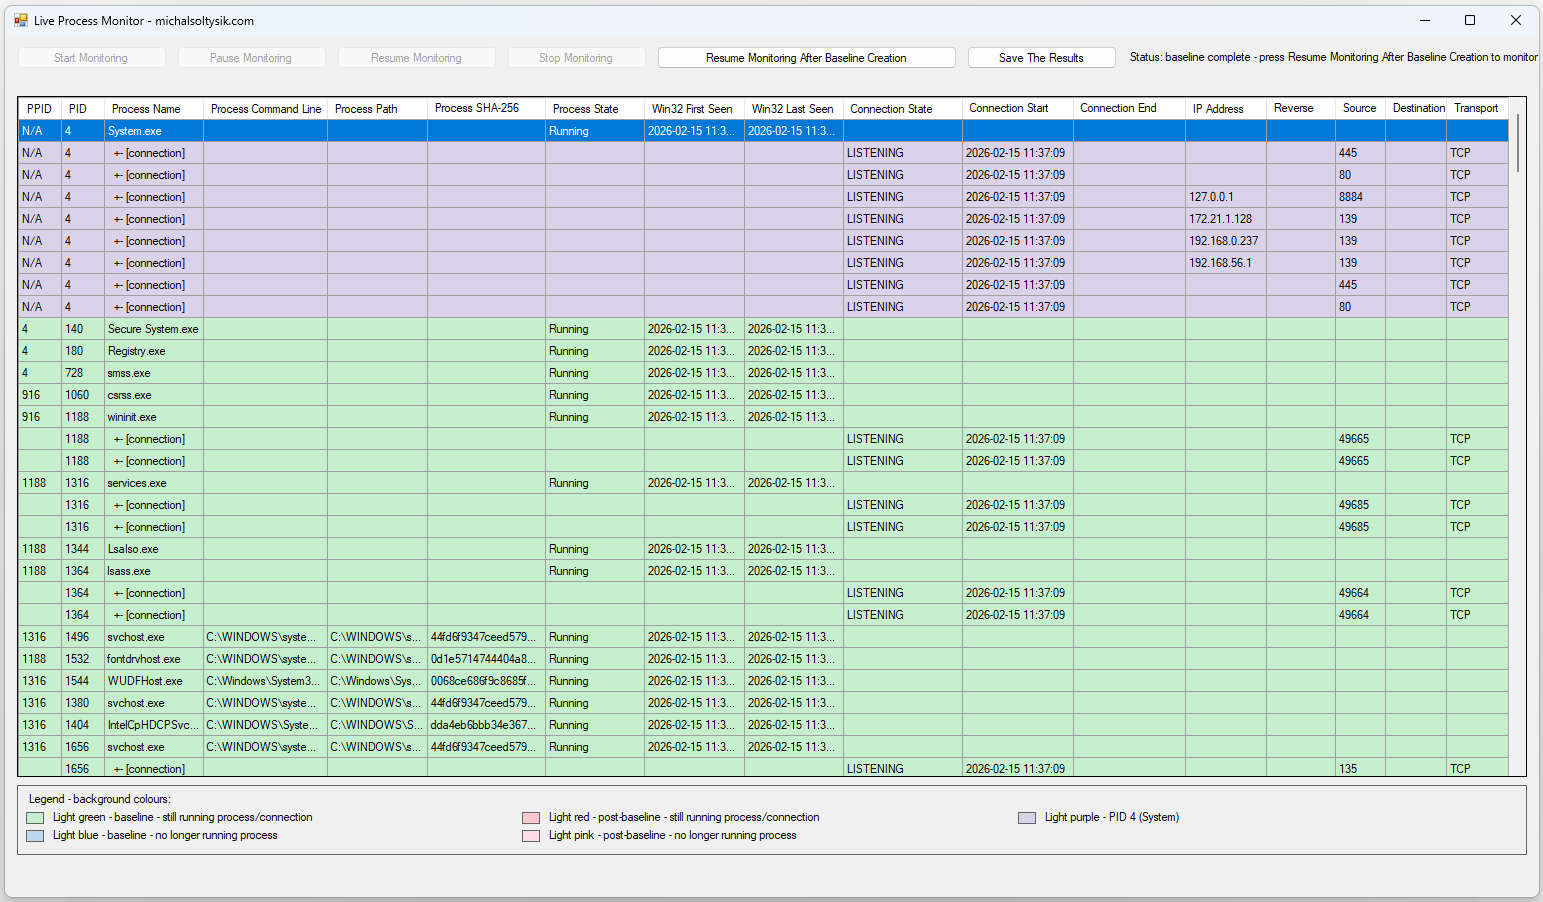Select the System.exe process row

pos(135,131)
